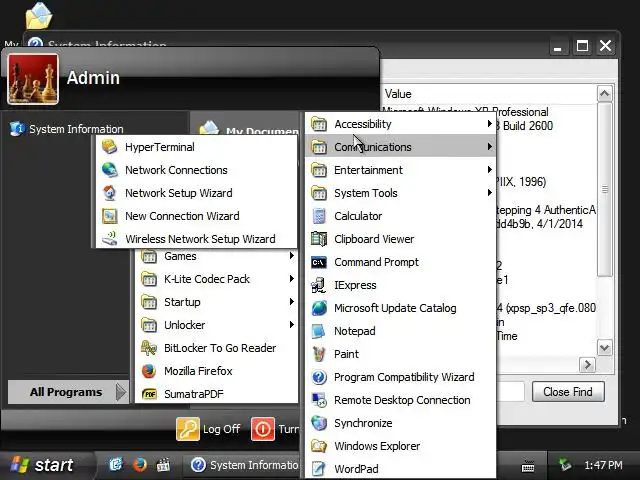640x480 pixels.
Task: Click the Find what input field
Action: 510,392
